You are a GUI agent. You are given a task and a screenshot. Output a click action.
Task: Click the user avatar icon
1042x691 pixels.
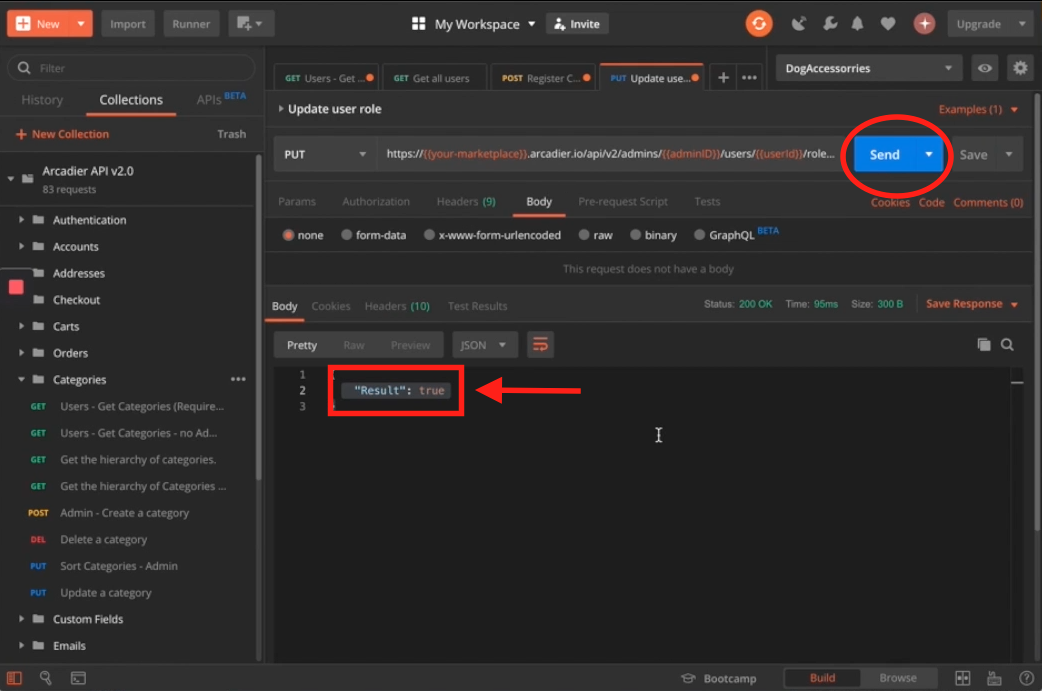pyautogui.click(x=924, y=24)
